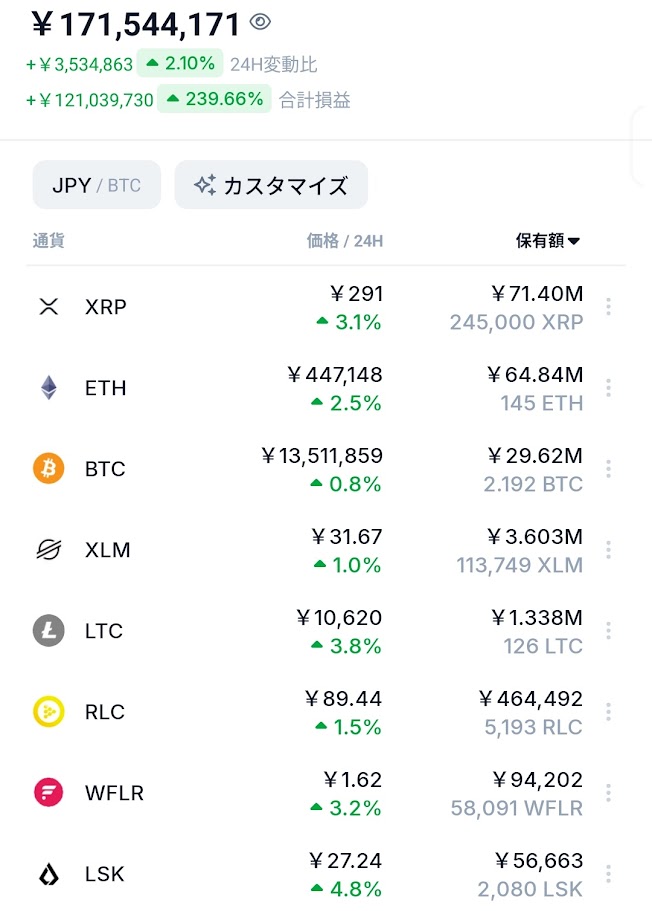Click the 2.10% 24H change badge
Screen dimensions: 652x911
click(180, 64)
